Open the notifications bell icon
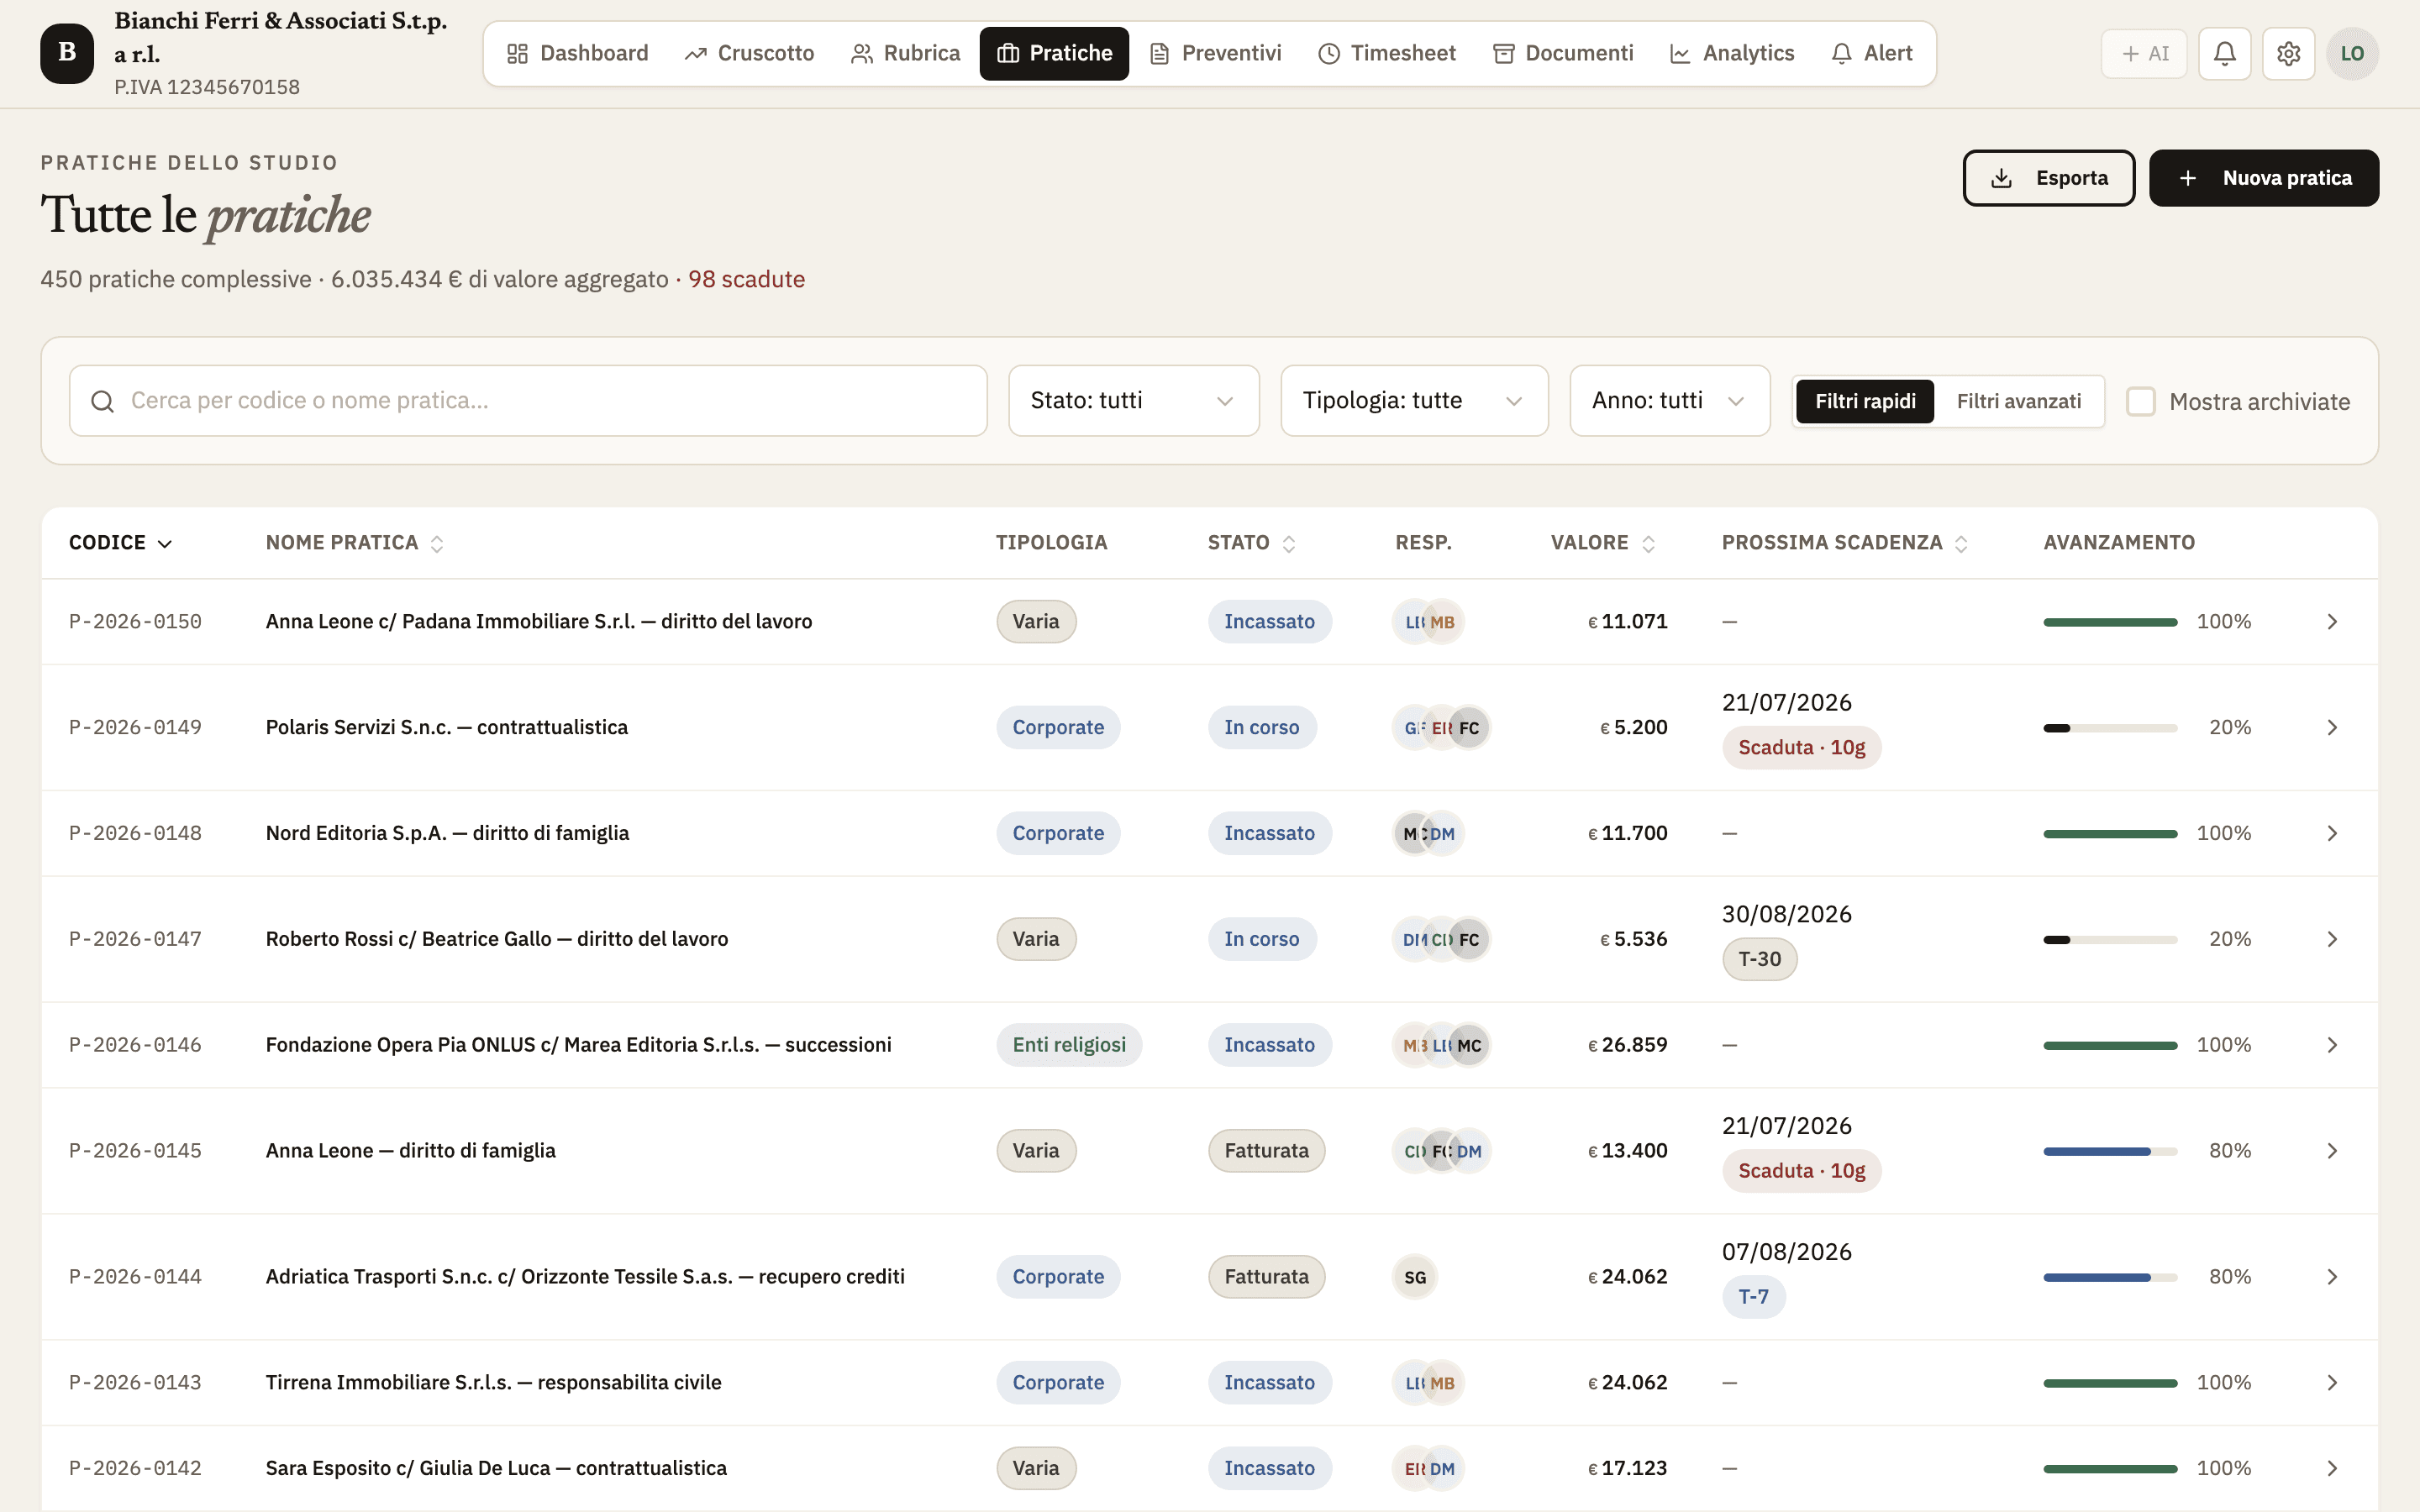2420x1512 pixels. (2224, 53)
